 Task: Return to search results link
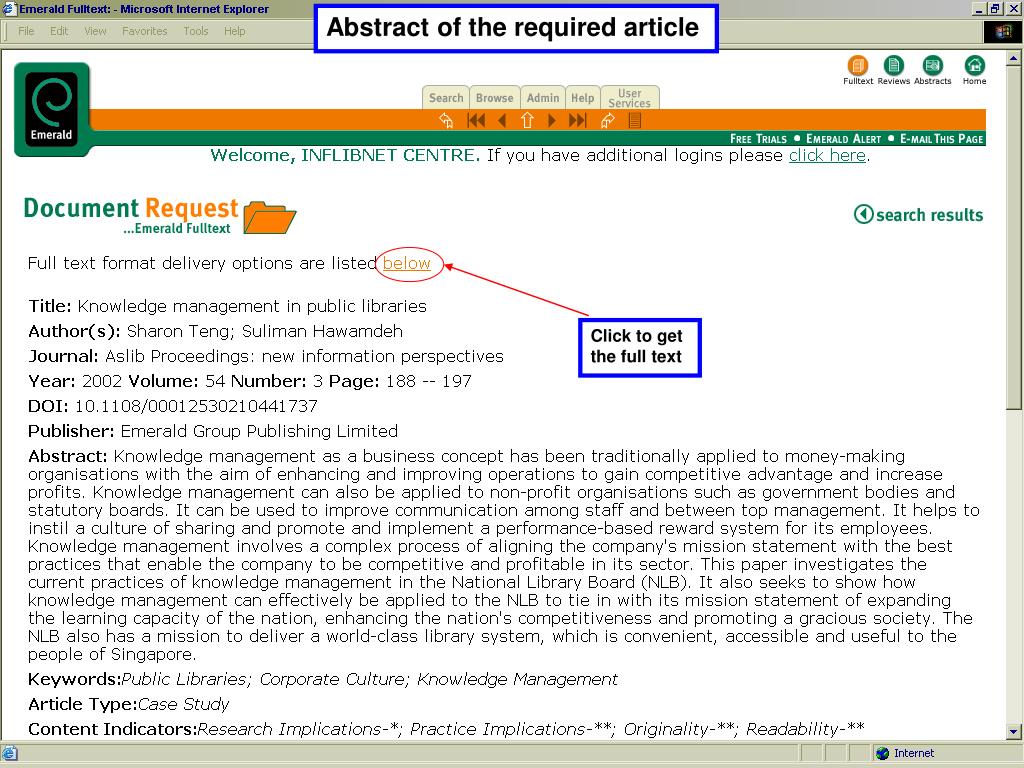click(919, 214)
